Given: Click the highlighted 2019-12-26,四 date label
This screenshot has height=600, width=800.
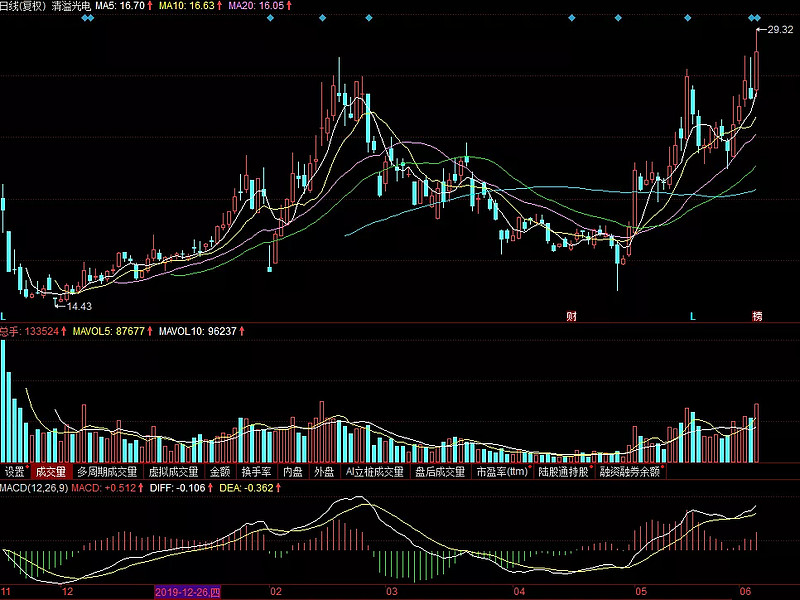Looking at the screenshot, I should (x=188, y=592).
